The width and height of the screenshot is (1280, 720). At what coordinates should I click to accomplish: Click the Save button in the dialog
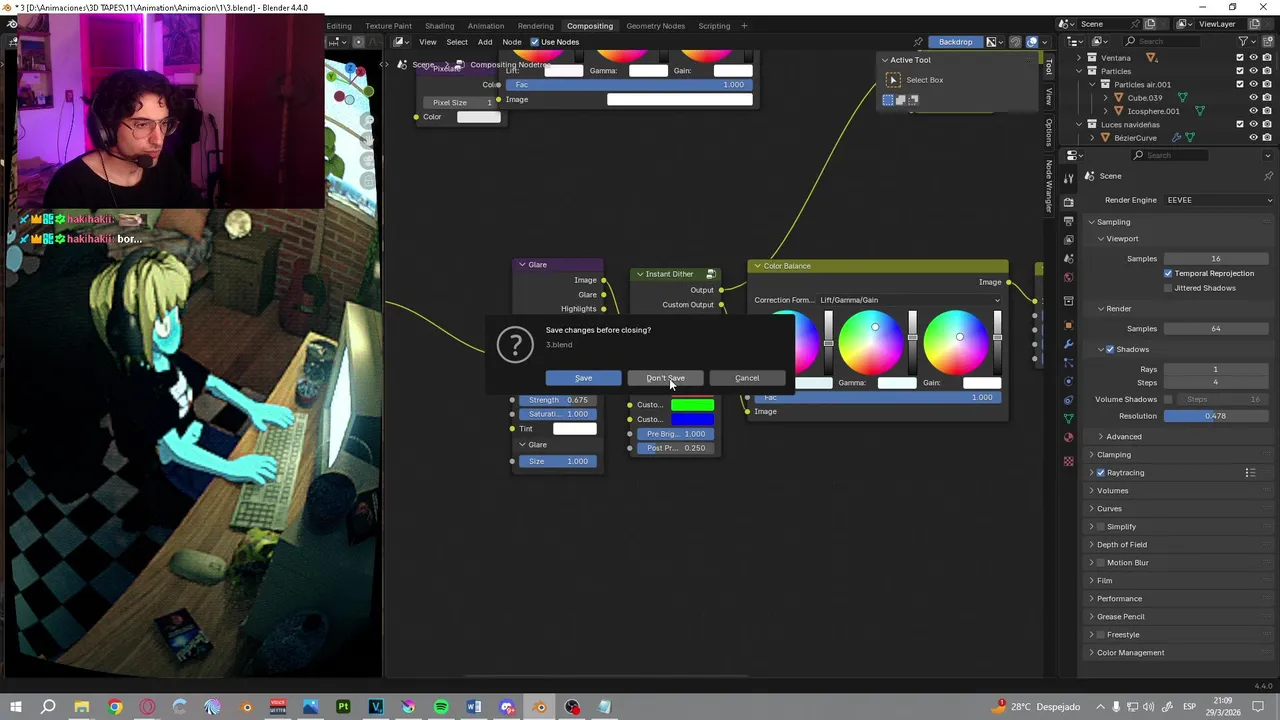tap(583, 378)
